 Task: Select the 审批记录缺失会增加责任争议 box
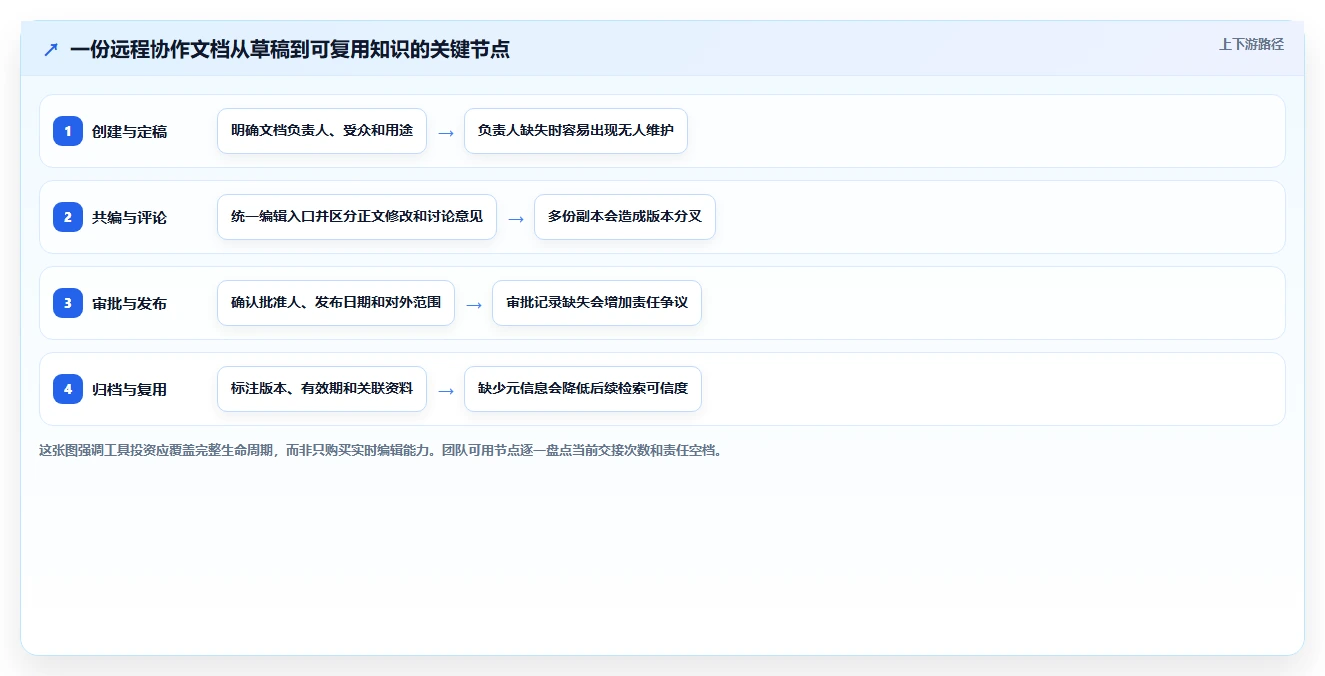click(597, 303)
